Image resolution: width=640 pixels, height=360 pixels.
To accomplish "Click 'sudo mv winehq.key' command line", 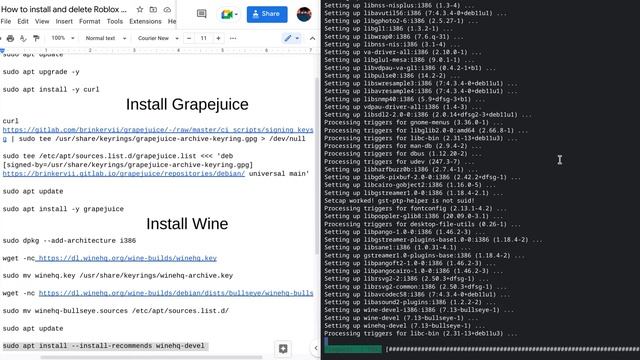I will [x=118, y=276].
